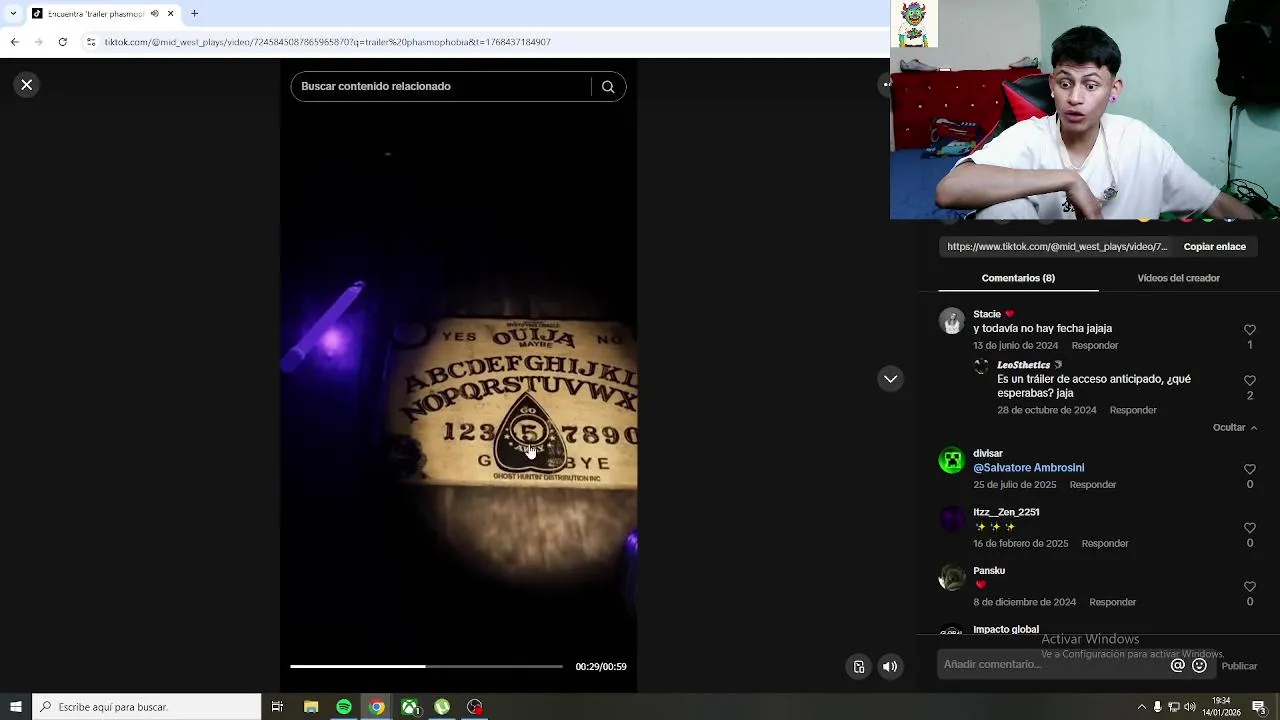Click Chrome icon in taskbar
Viewport: 1280px width, 720px height.
click(377, 707)
